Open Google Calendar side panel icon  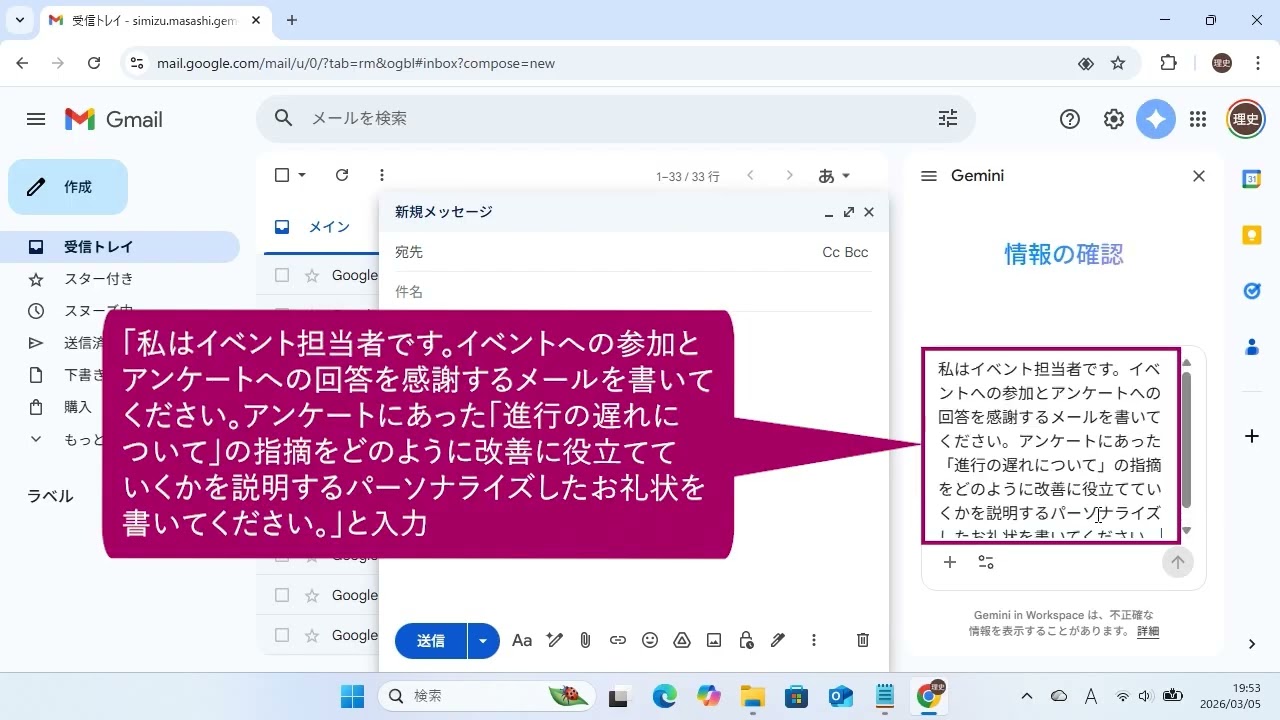pyautogui.click(x=1251, y=179)
